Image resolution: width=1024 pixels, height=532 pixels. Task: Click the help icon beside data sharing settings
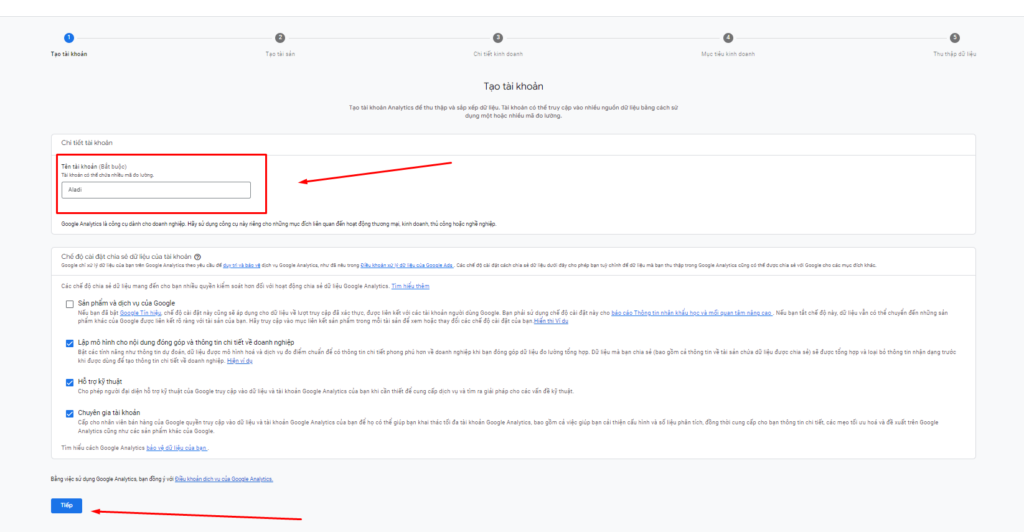pyautogui.click(x=198, y=256)
